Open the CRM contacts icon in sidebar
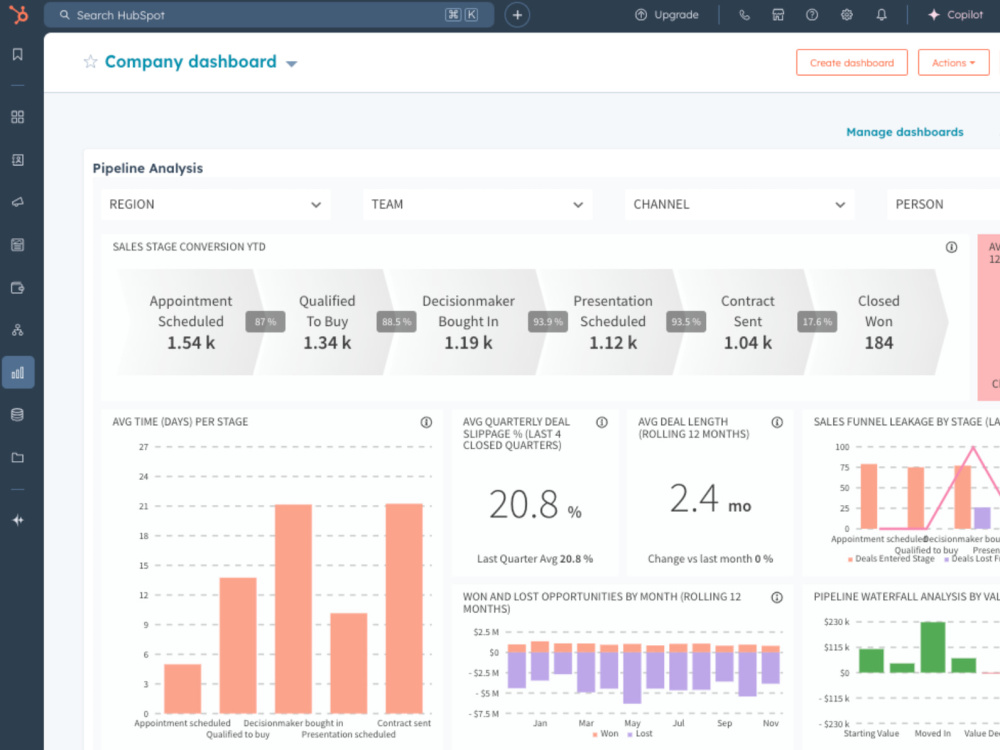The width and height of the screenshot is (1000, 750). pos(18,159)
